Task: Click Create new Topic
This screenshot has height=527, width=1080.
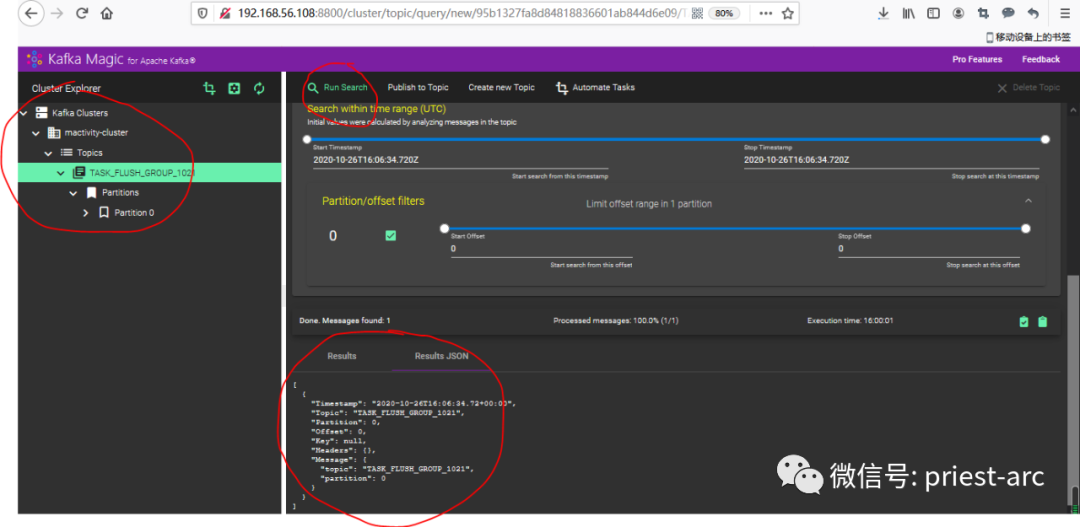Action: (x=501, y=87)
